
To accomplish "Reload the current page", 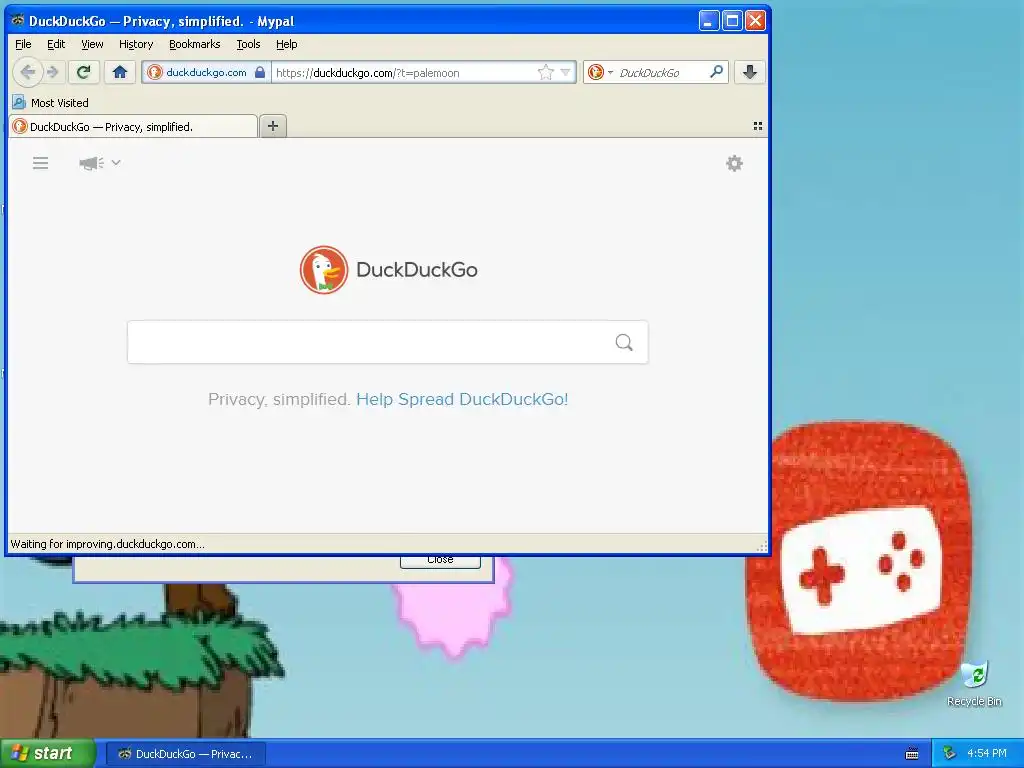I will pos(84,72).
